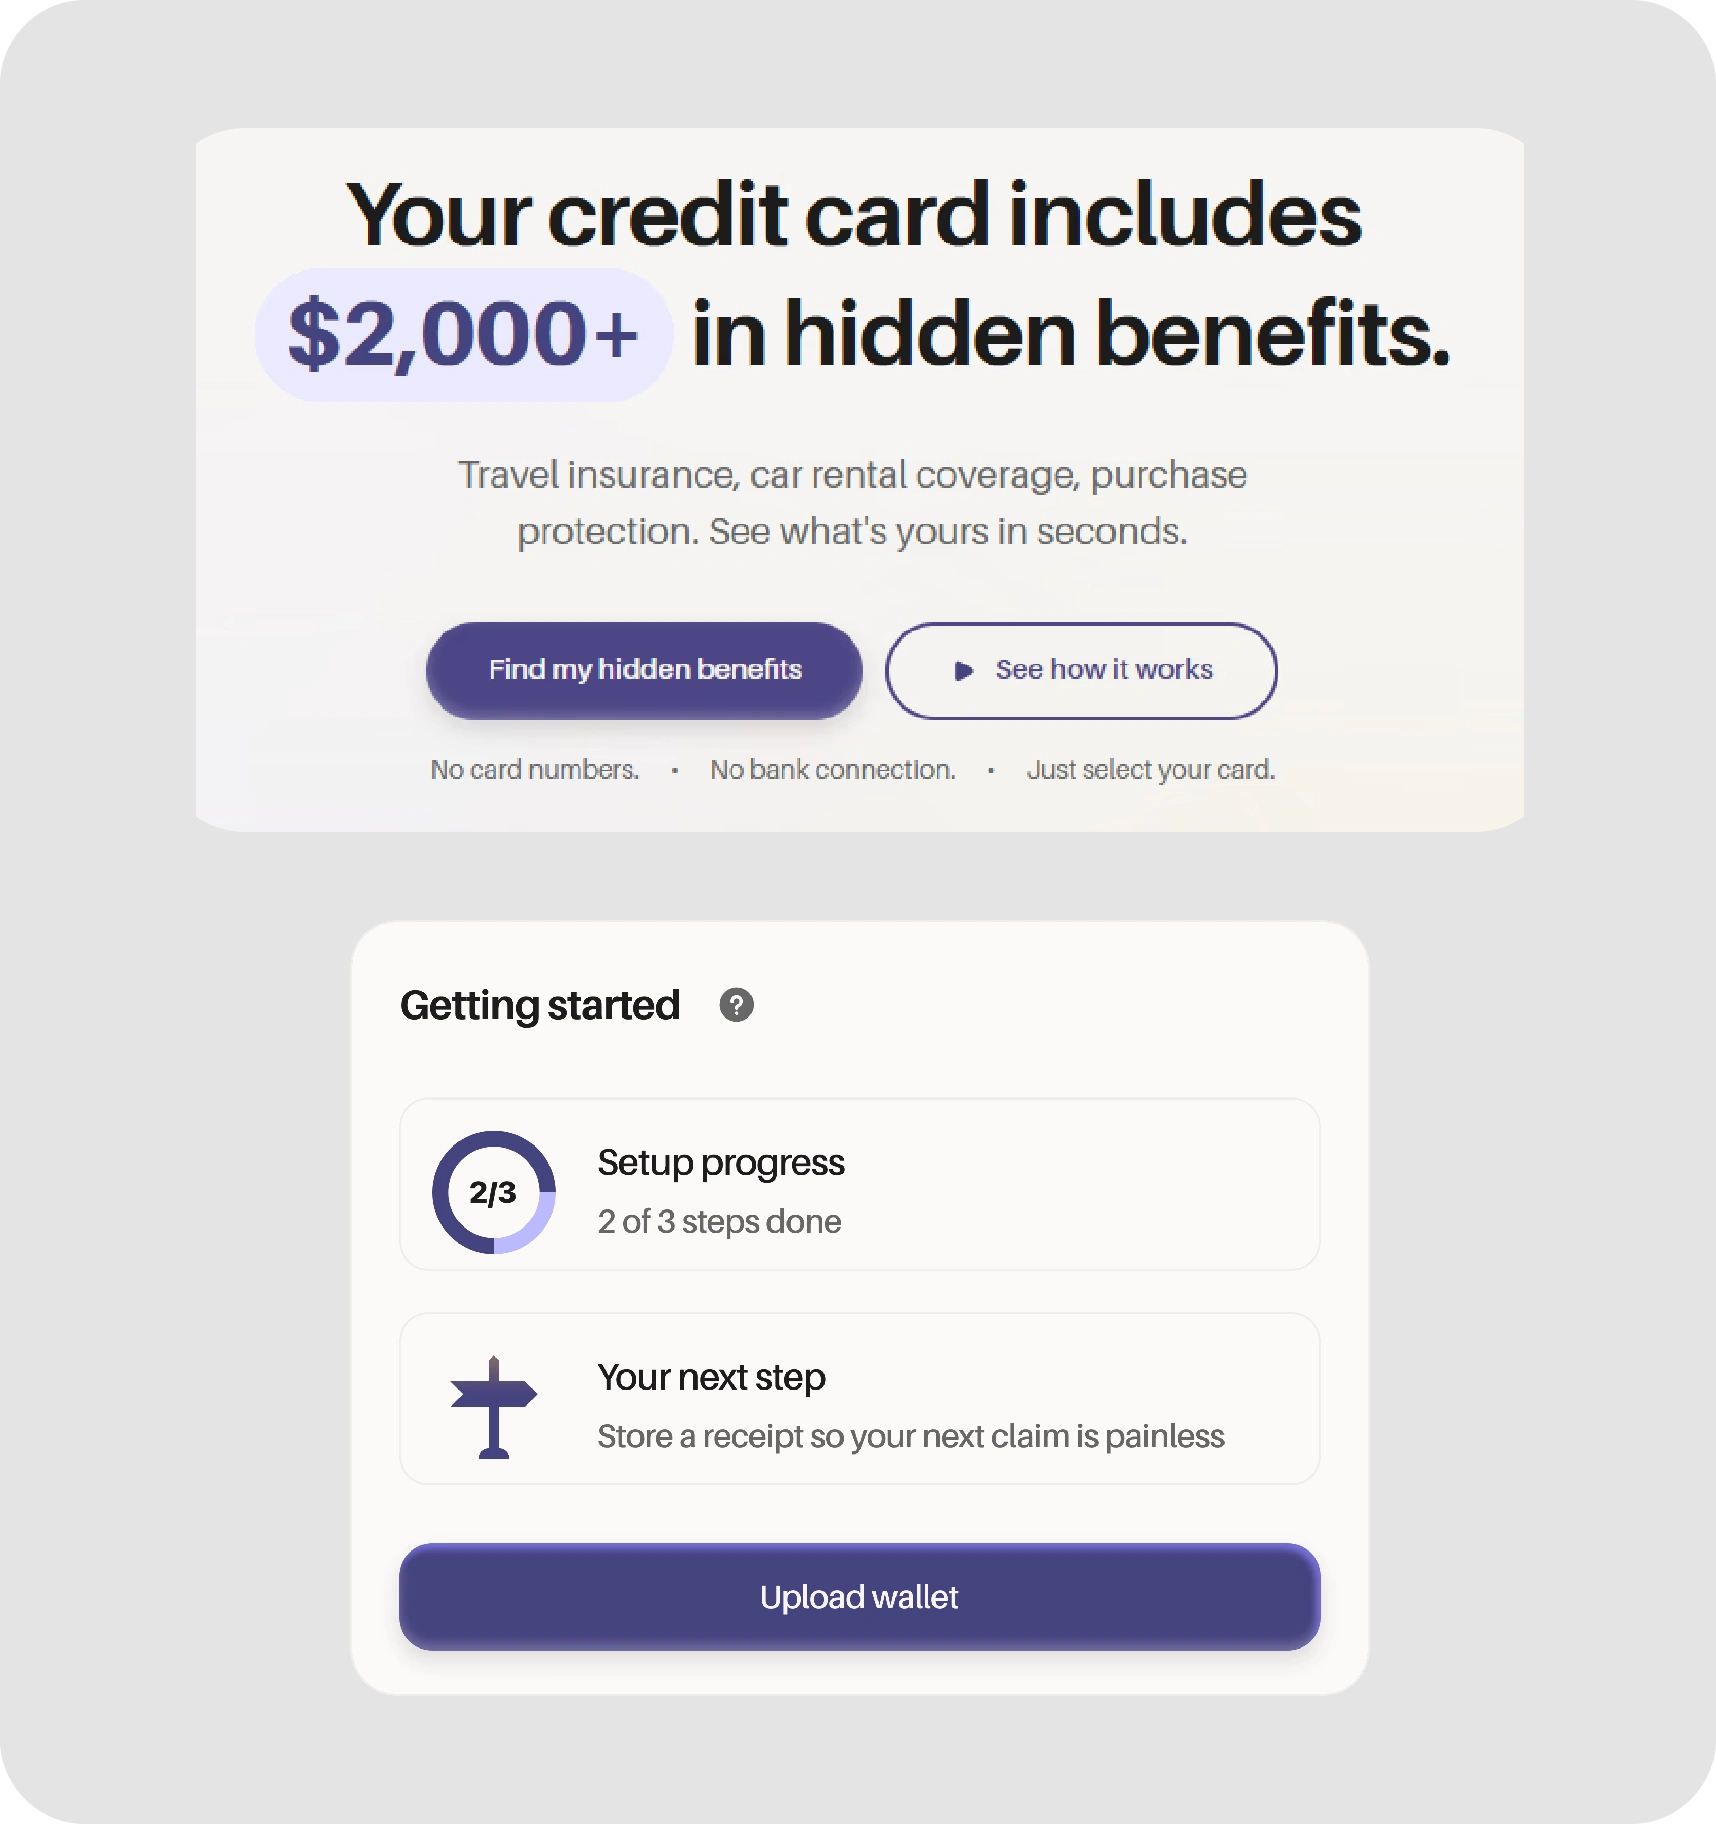Click the $2,000+ highlighted pill
The height and width of the screenshot is (1824, 1716).
point(463,334)
